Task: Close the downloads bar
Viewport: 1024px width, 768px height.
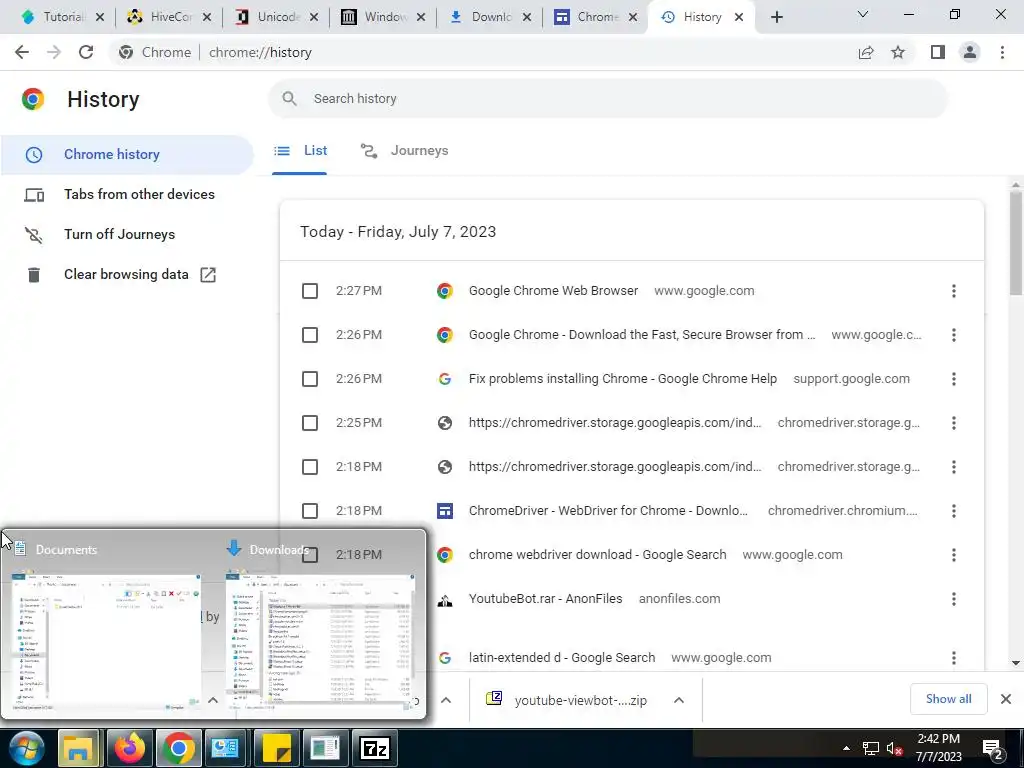Action: point(1006,699)
